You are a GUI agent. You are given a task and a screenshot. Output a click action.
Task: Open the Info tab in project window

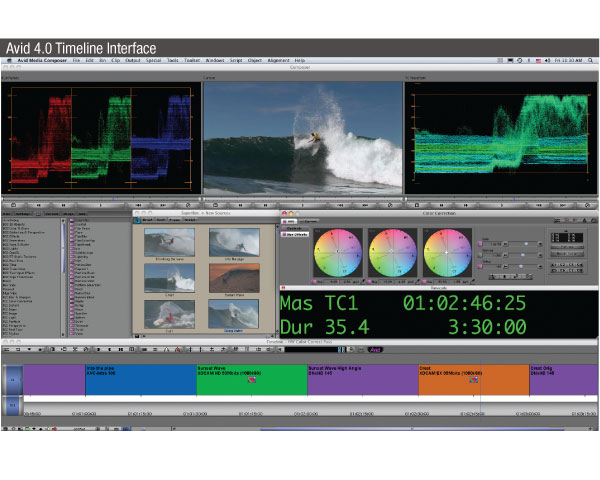[x=82, y=214]
